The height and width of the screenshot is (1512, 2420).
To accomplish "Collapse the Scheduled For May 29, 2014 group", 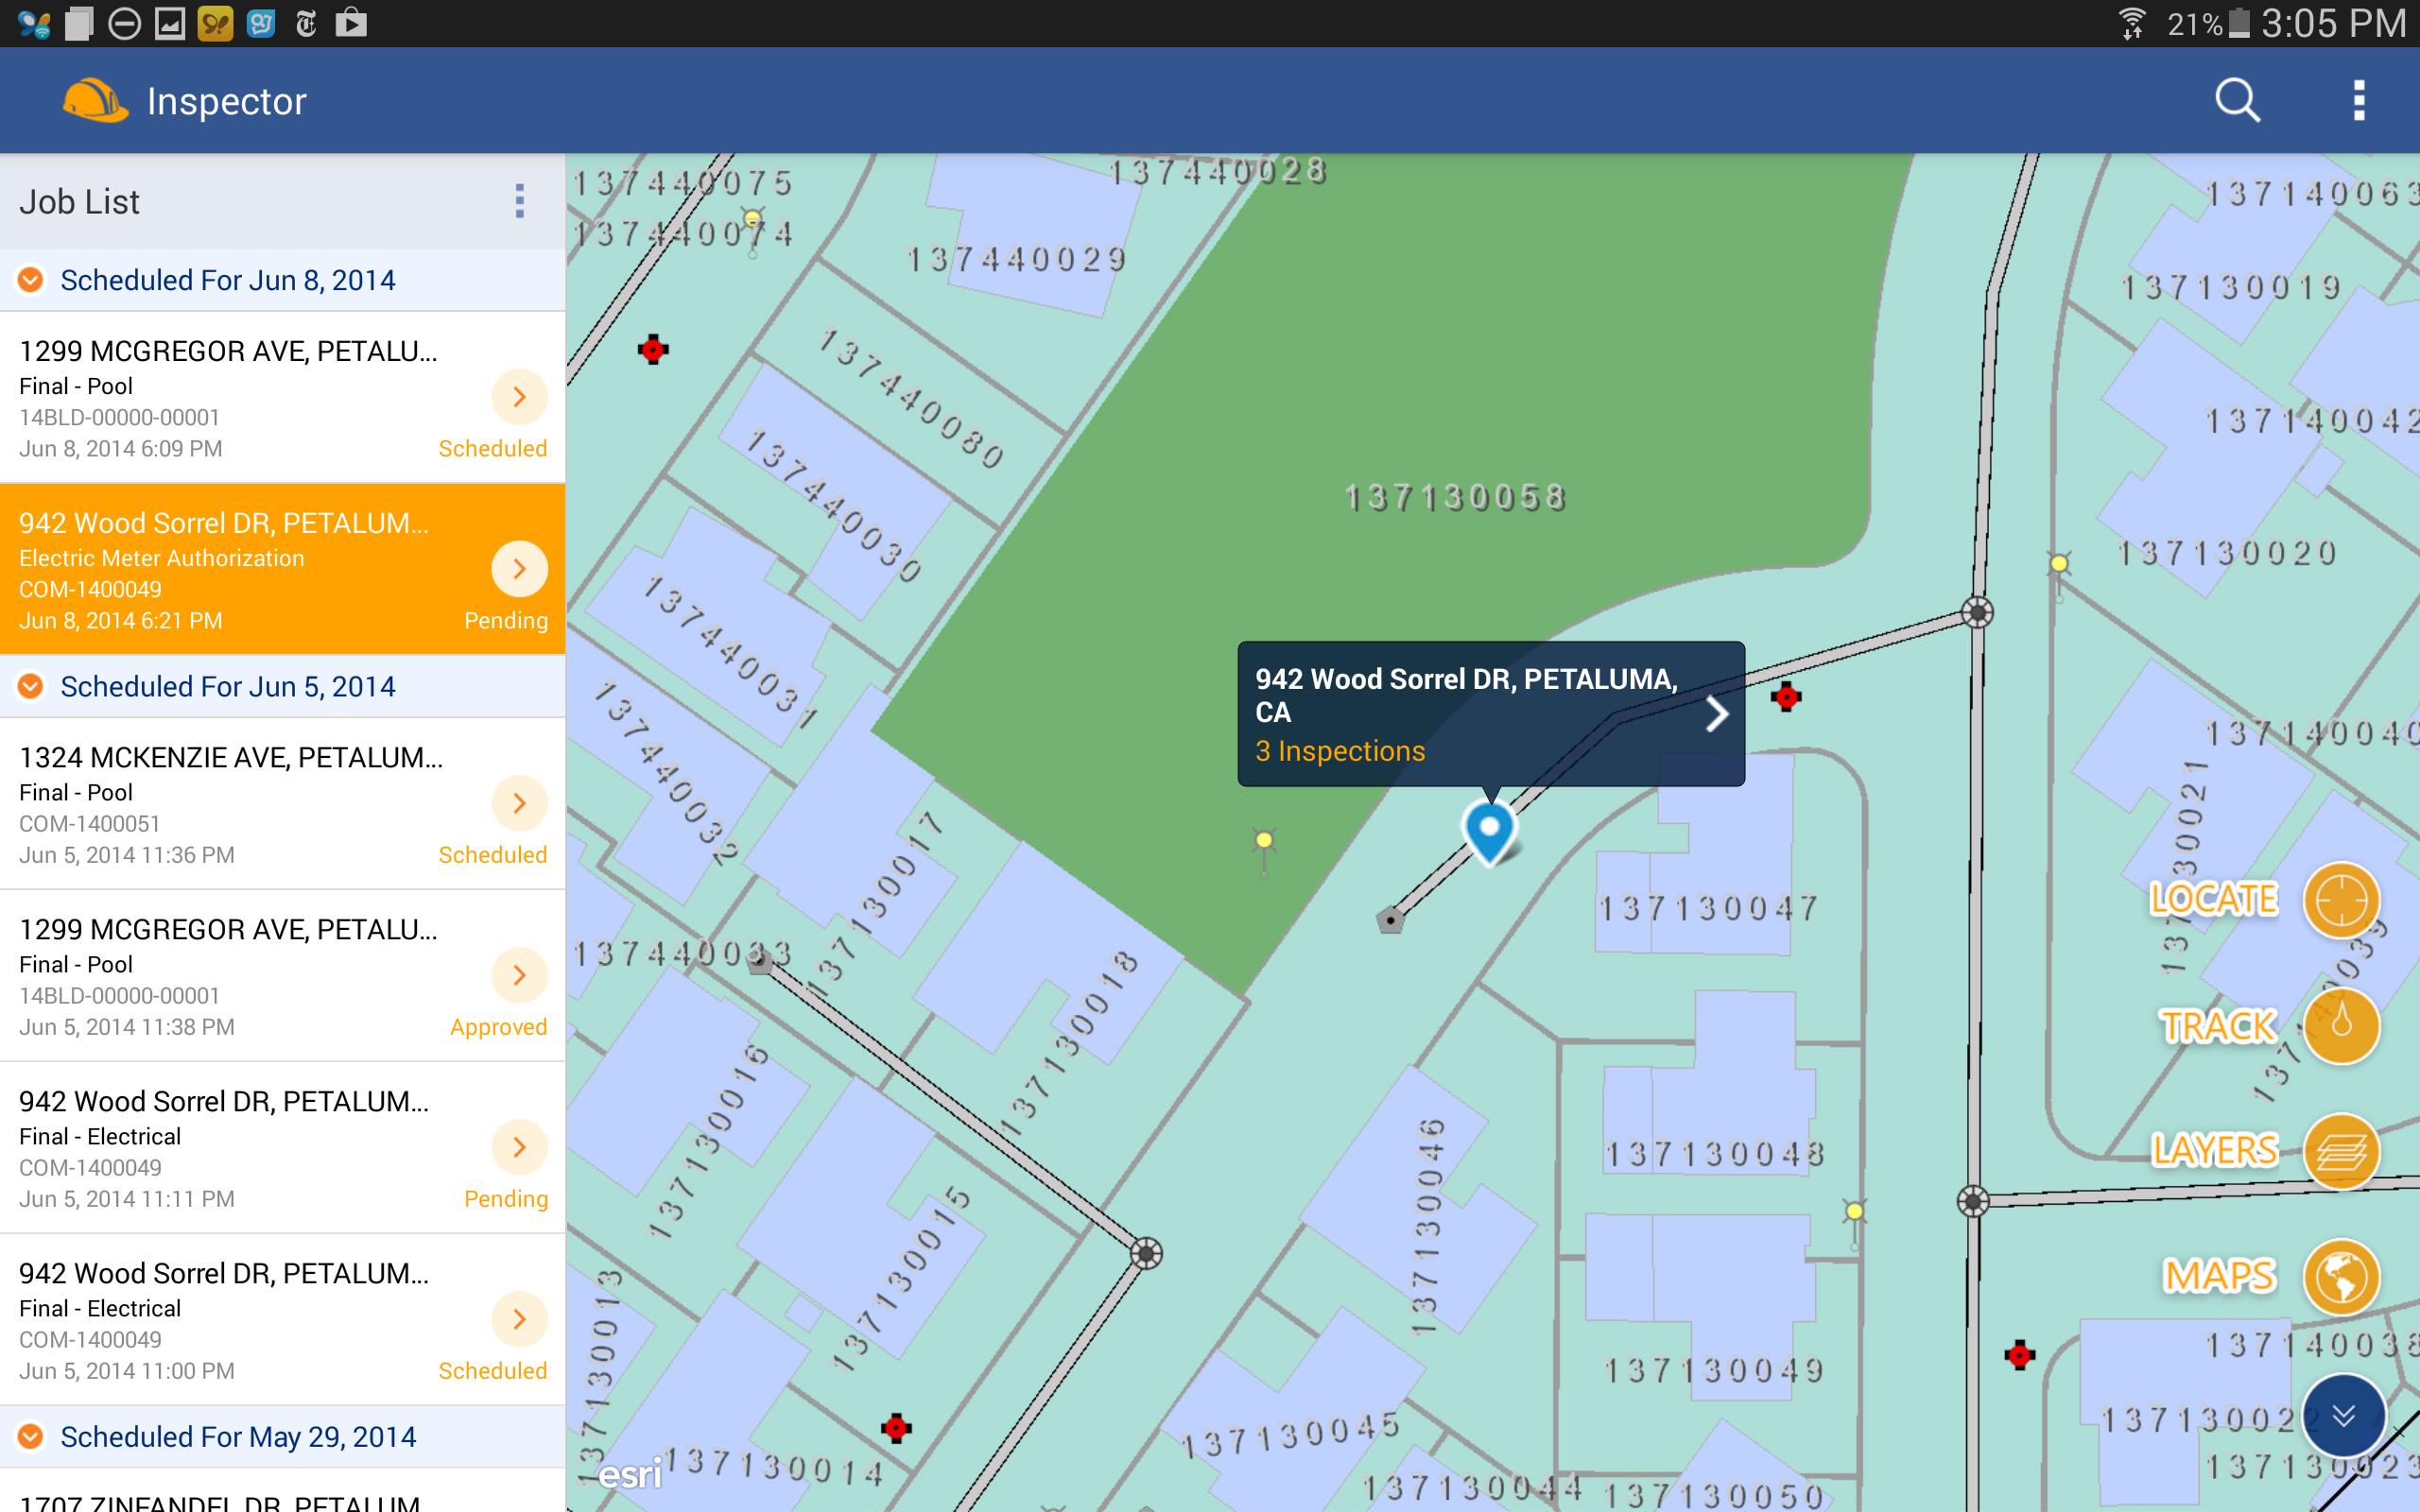I will click(x=31, y=1436).
